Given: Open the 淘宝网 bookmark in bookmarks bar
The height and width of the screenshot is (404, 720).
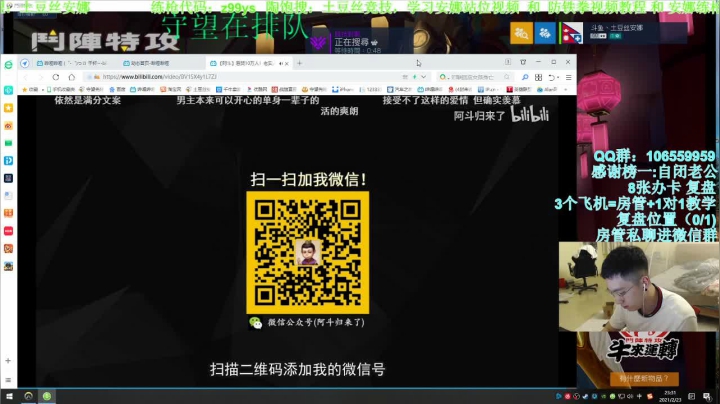Looking at the screenshot, I should [170, 90].
